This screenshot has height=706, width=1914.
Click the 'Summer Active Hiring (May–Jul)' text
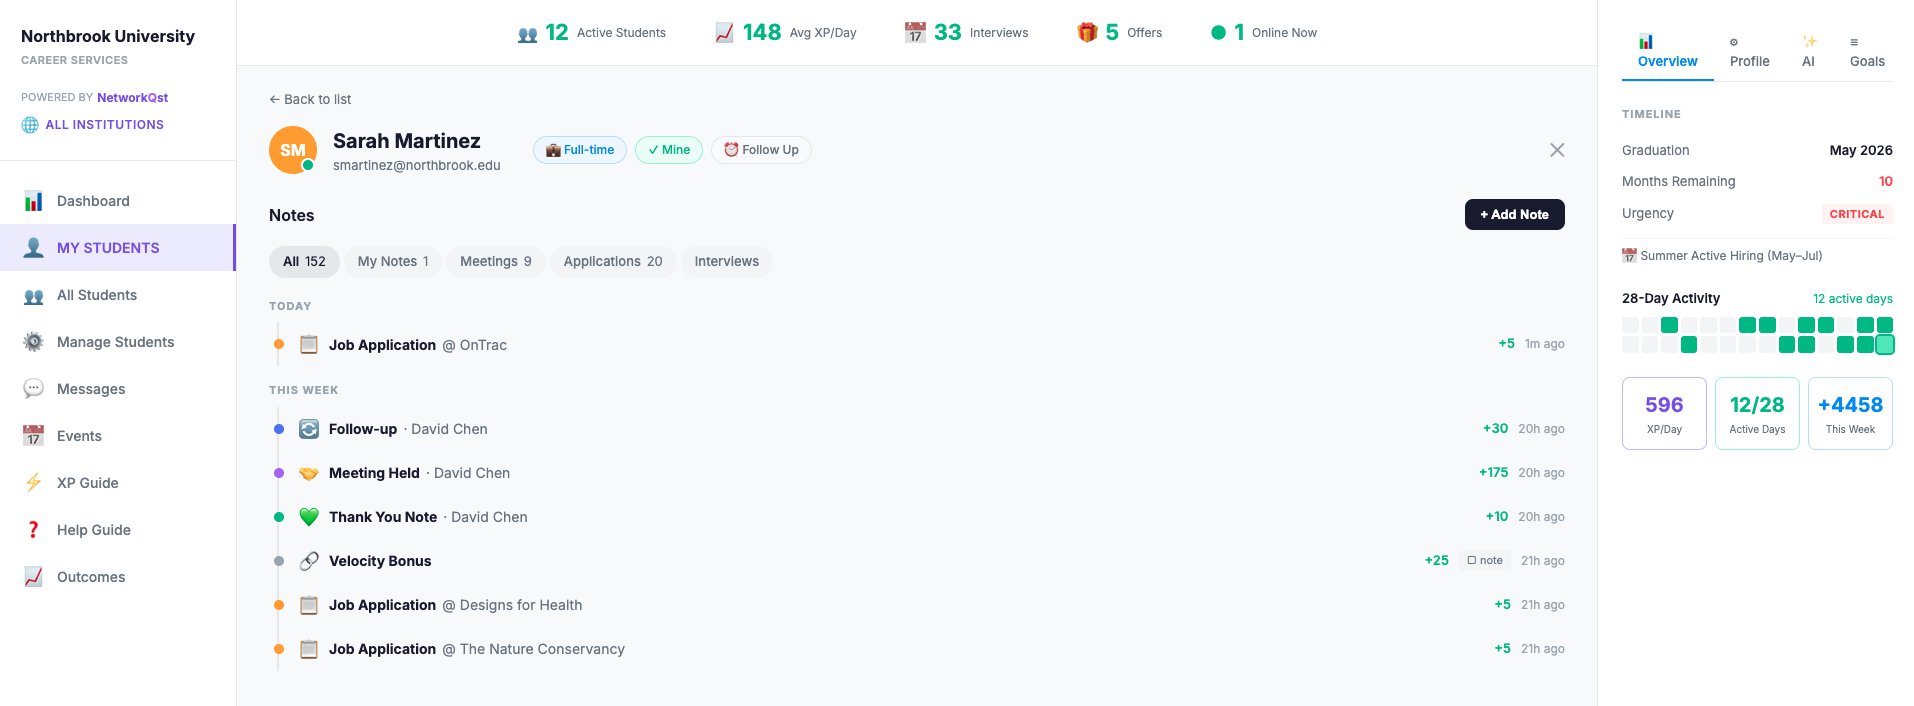click(x=1731, y=256)
